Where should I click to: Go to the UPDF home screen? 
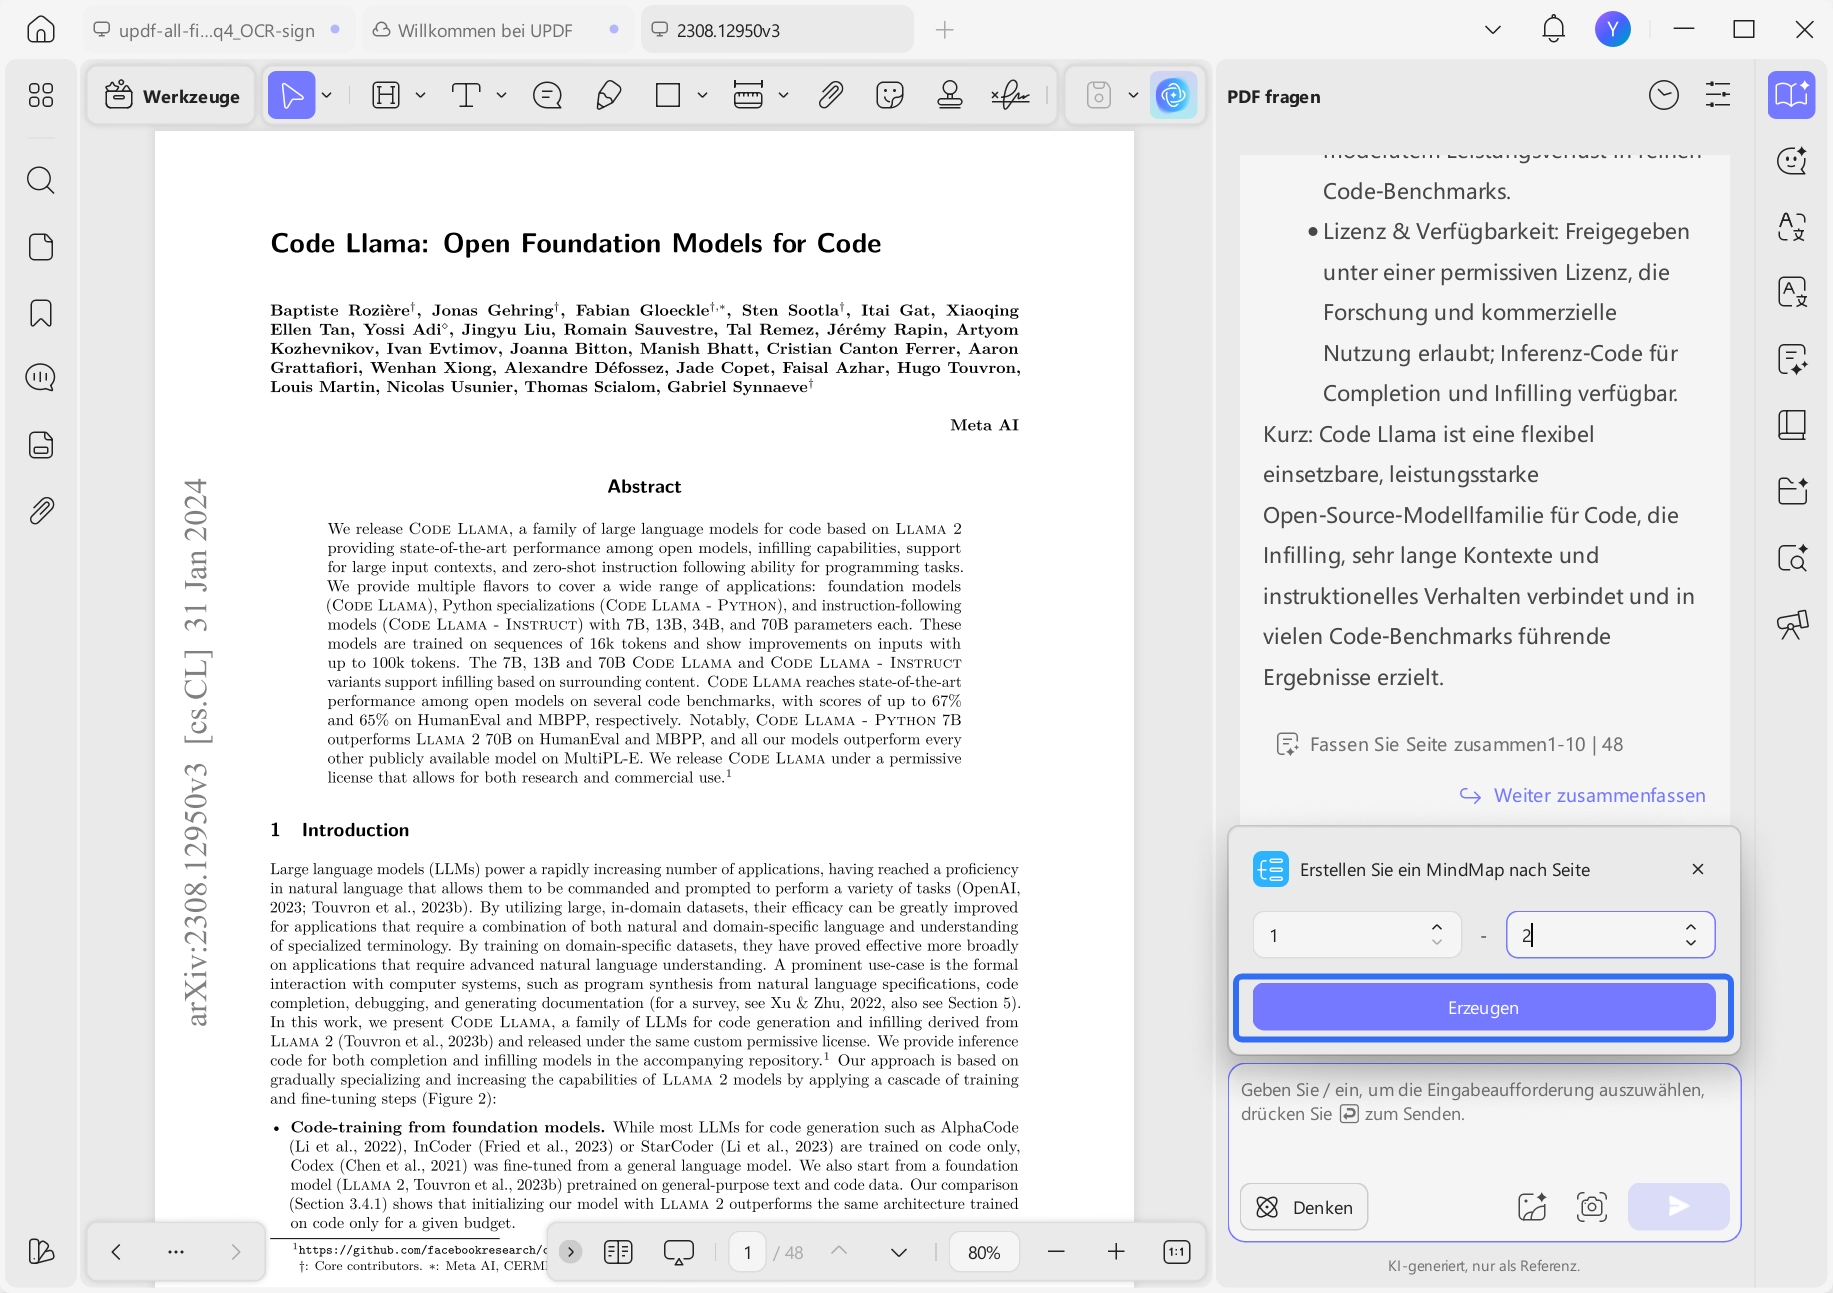pyautogui.click(x=41, y=30)
